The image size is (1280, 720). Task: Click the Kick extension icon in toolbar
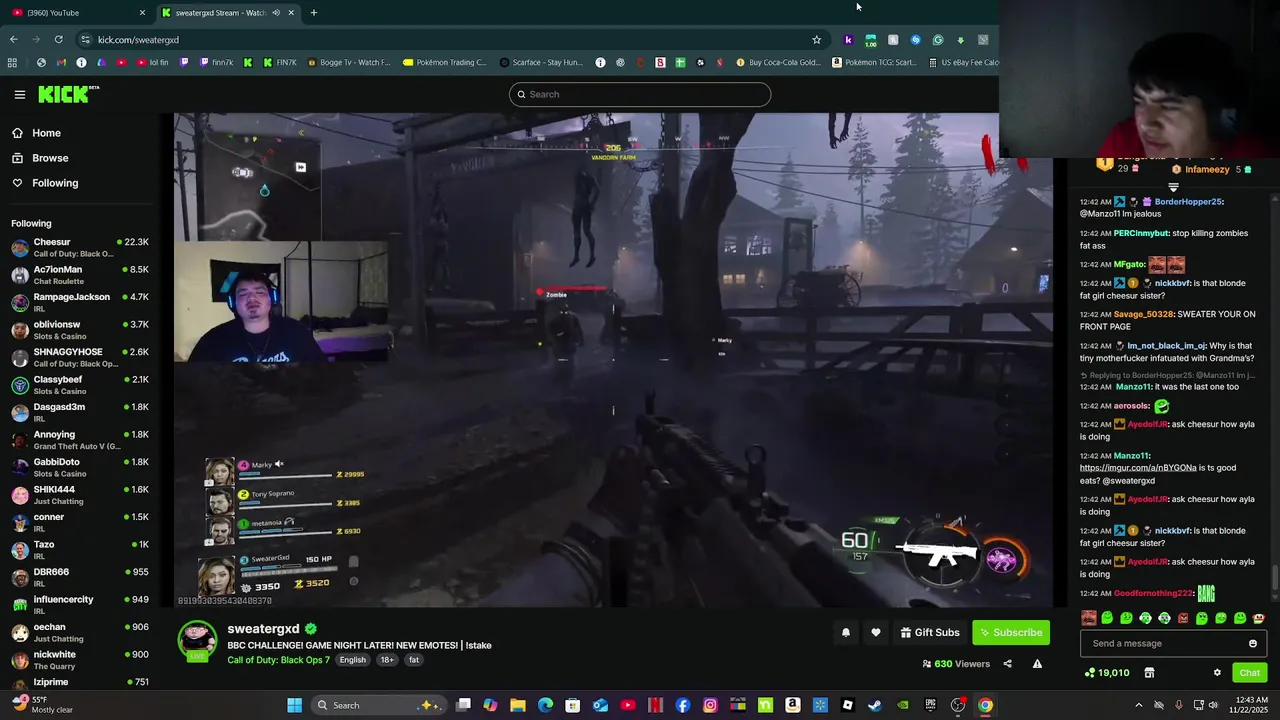tap(848, 40)
